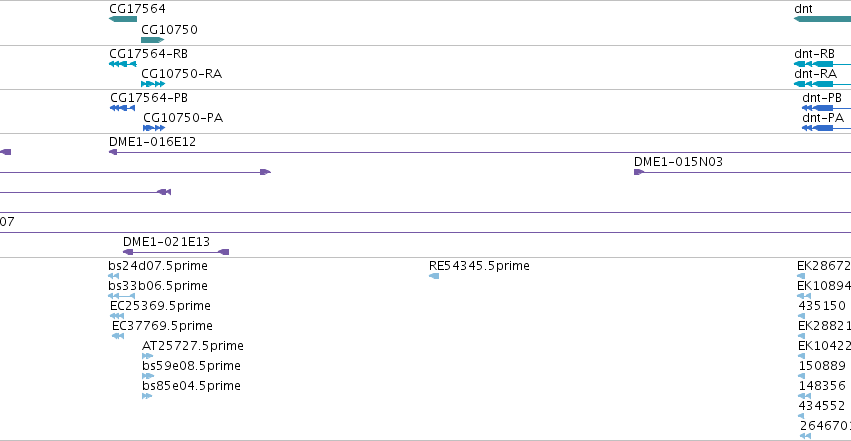Click the bs33b06.5prime EST glyph
This screenshot has width=851, height=441.
click(122, 296)
